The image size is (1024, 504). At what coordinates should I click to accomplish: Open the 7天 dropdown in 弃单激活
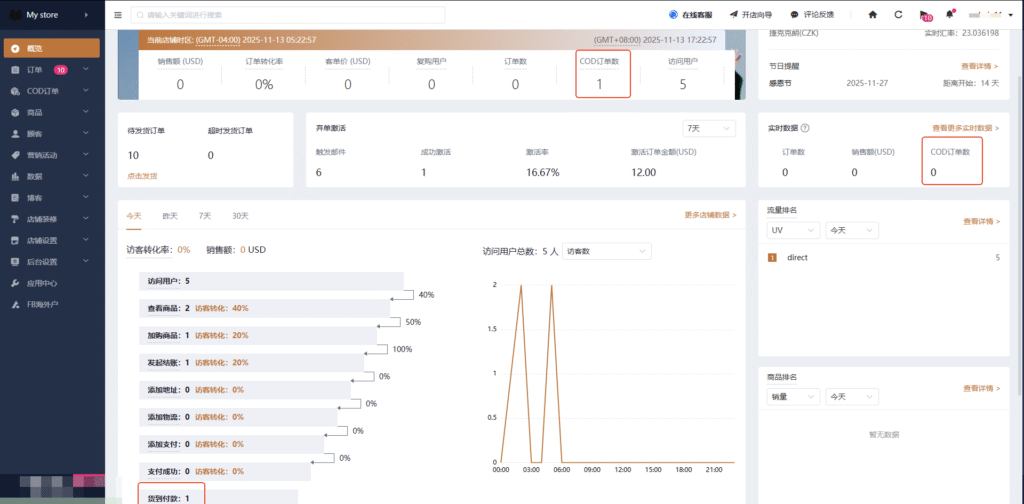[x=708, y=128]
